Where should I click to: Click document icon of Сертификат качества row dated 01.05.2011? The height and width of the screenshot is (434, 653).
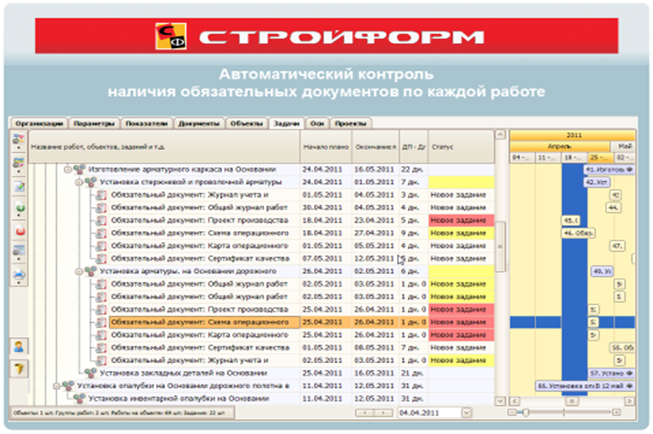101,348
